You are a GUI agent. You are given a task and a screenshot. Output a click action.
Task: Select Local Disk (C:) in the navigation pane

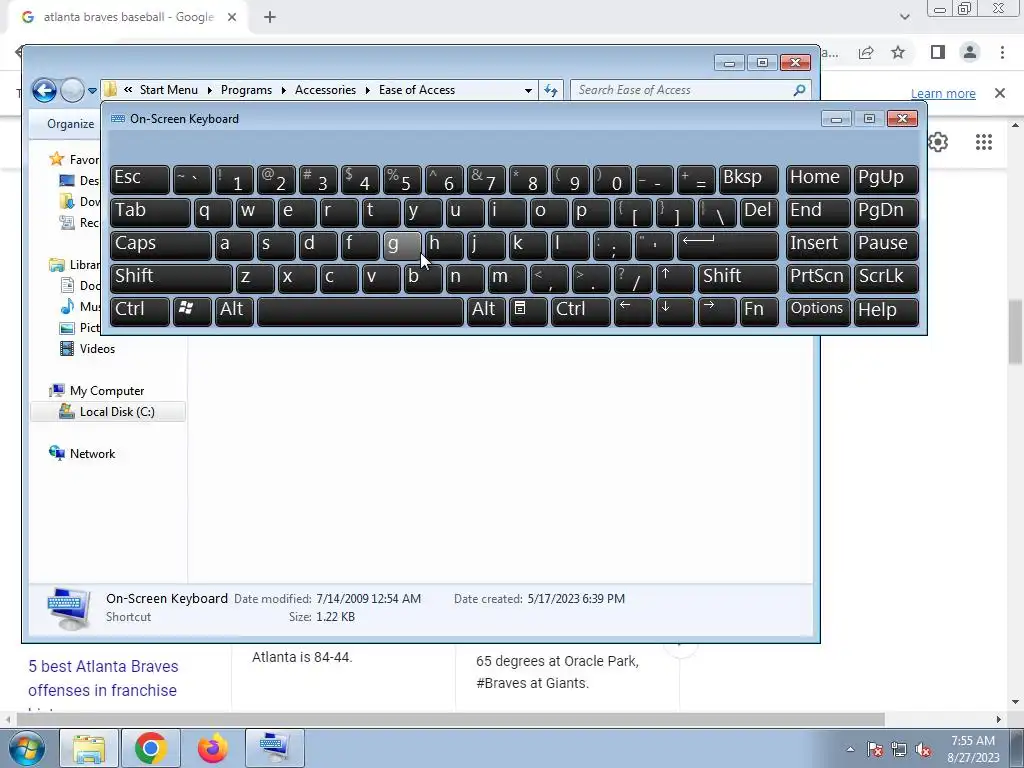coord(108,411)
